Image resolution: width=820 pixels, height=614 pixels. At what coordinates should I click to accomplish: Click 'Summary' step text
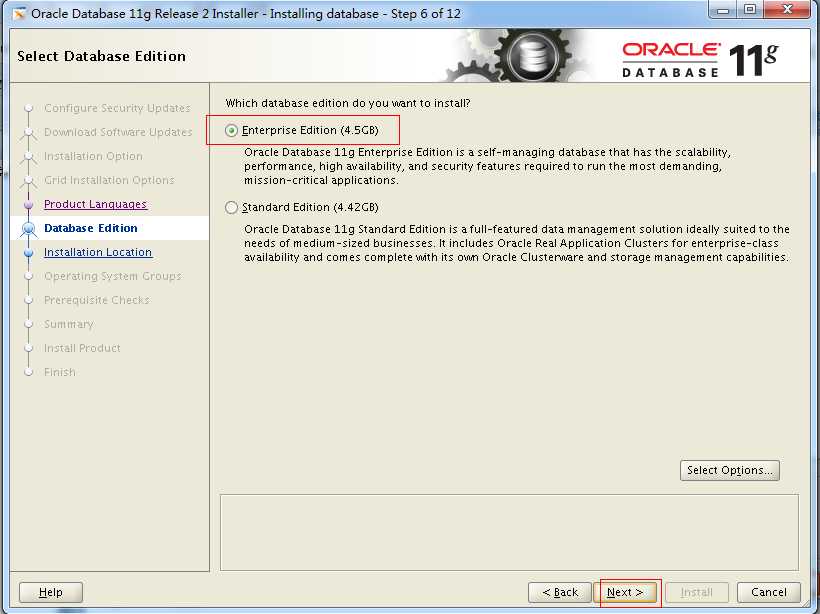pos(69,324)
